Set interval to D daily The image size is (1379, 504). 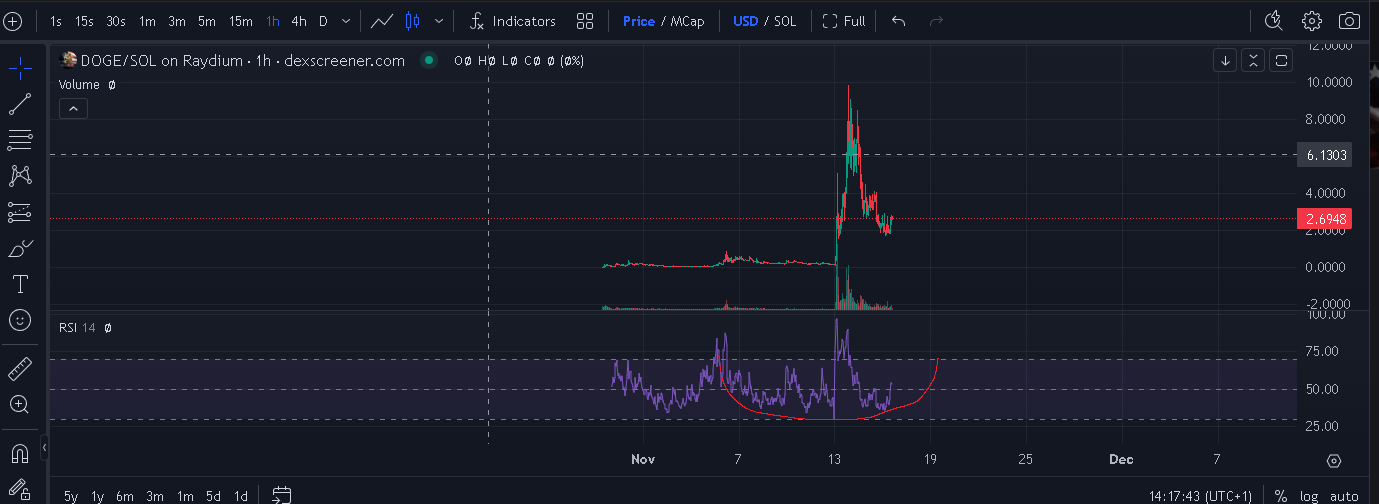click(323, 20)
